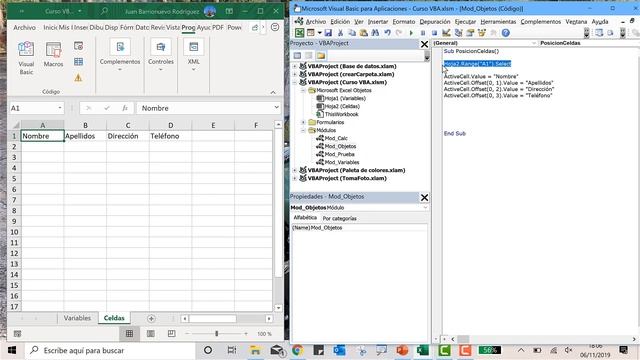Toggle Use Relative References icon
The width and height of the screenshot is (640, 360).
pos(78,62)
